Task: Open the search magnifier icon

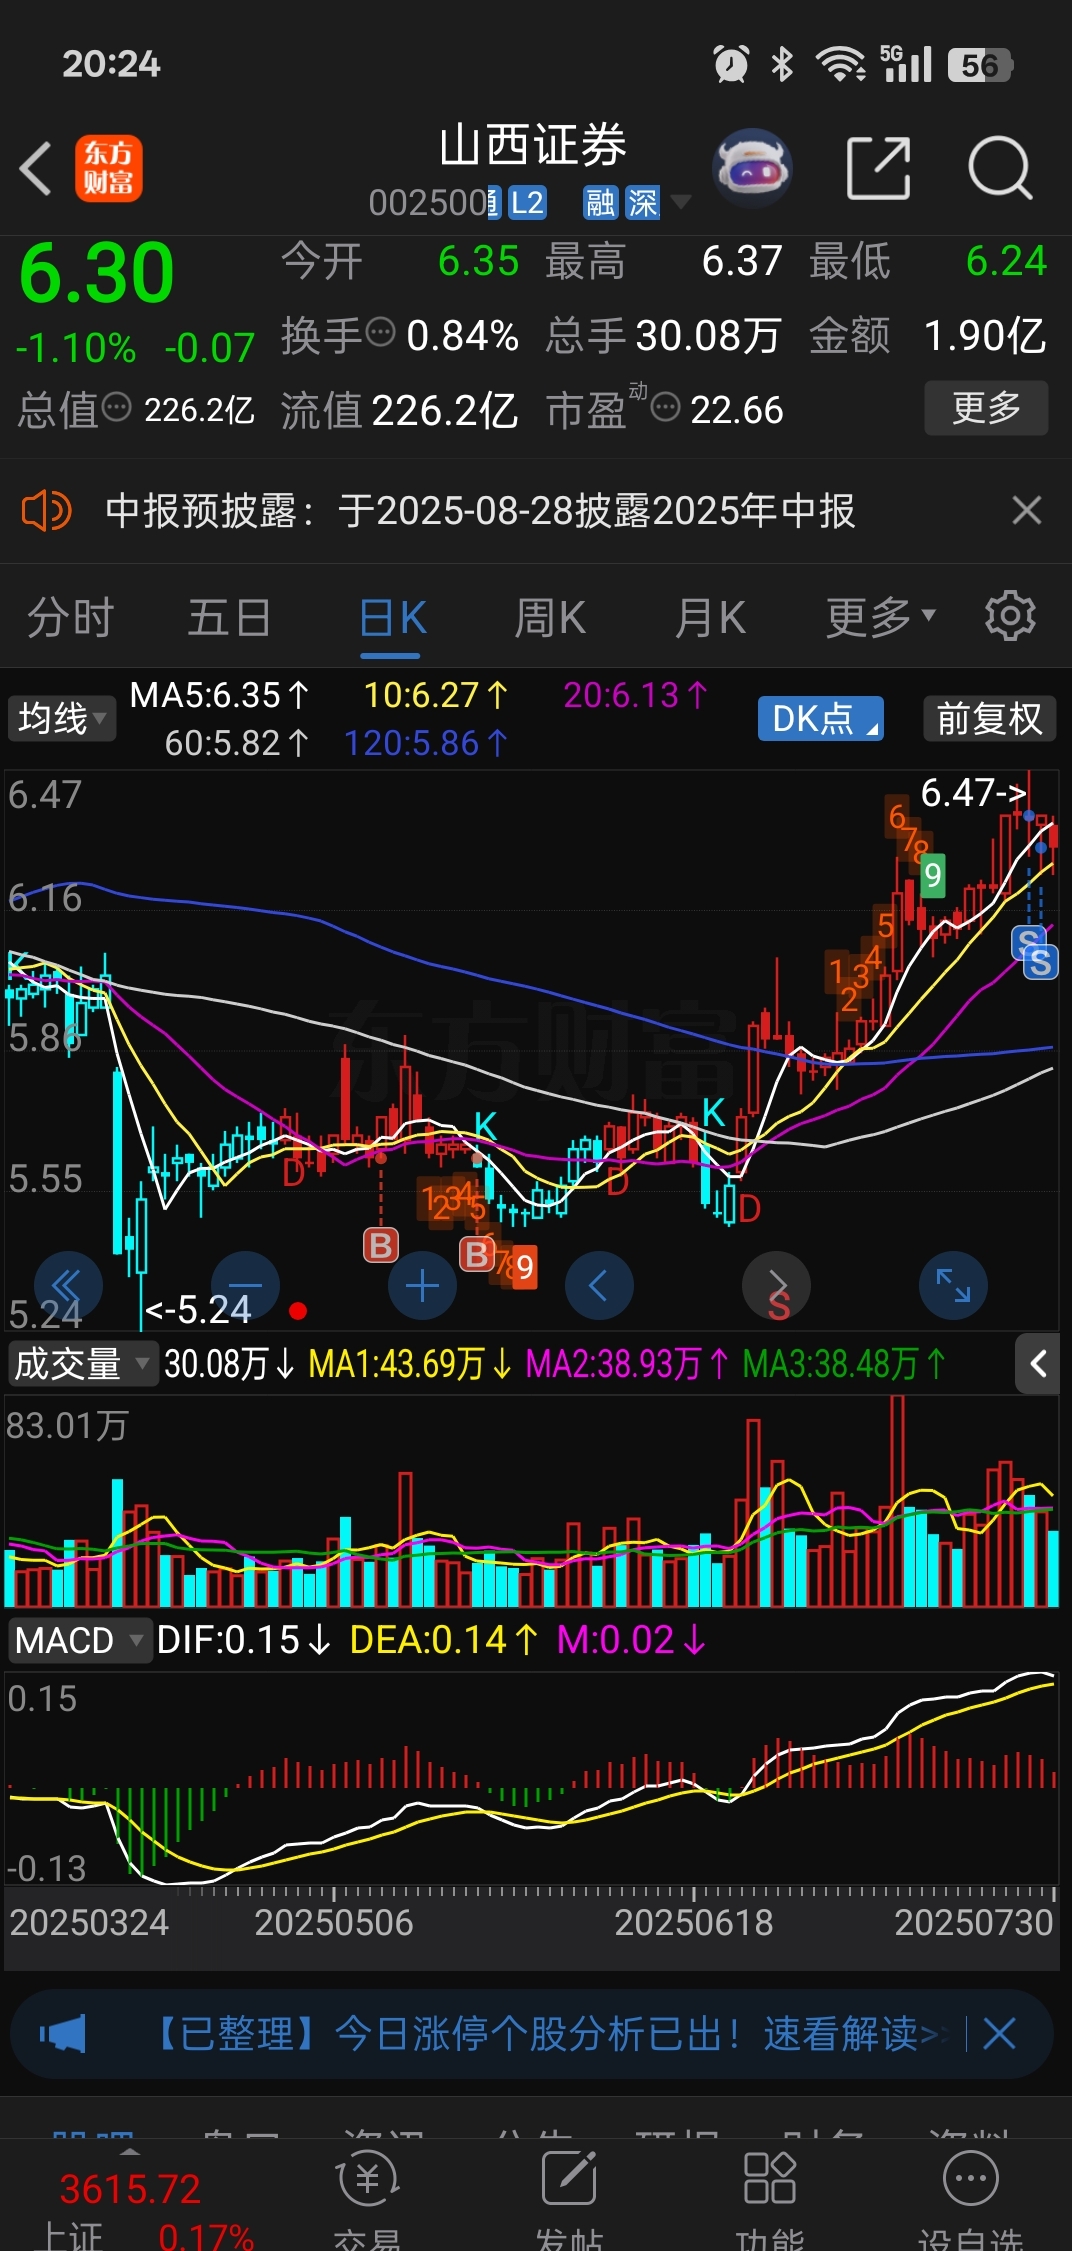Action: click(999, 168)
